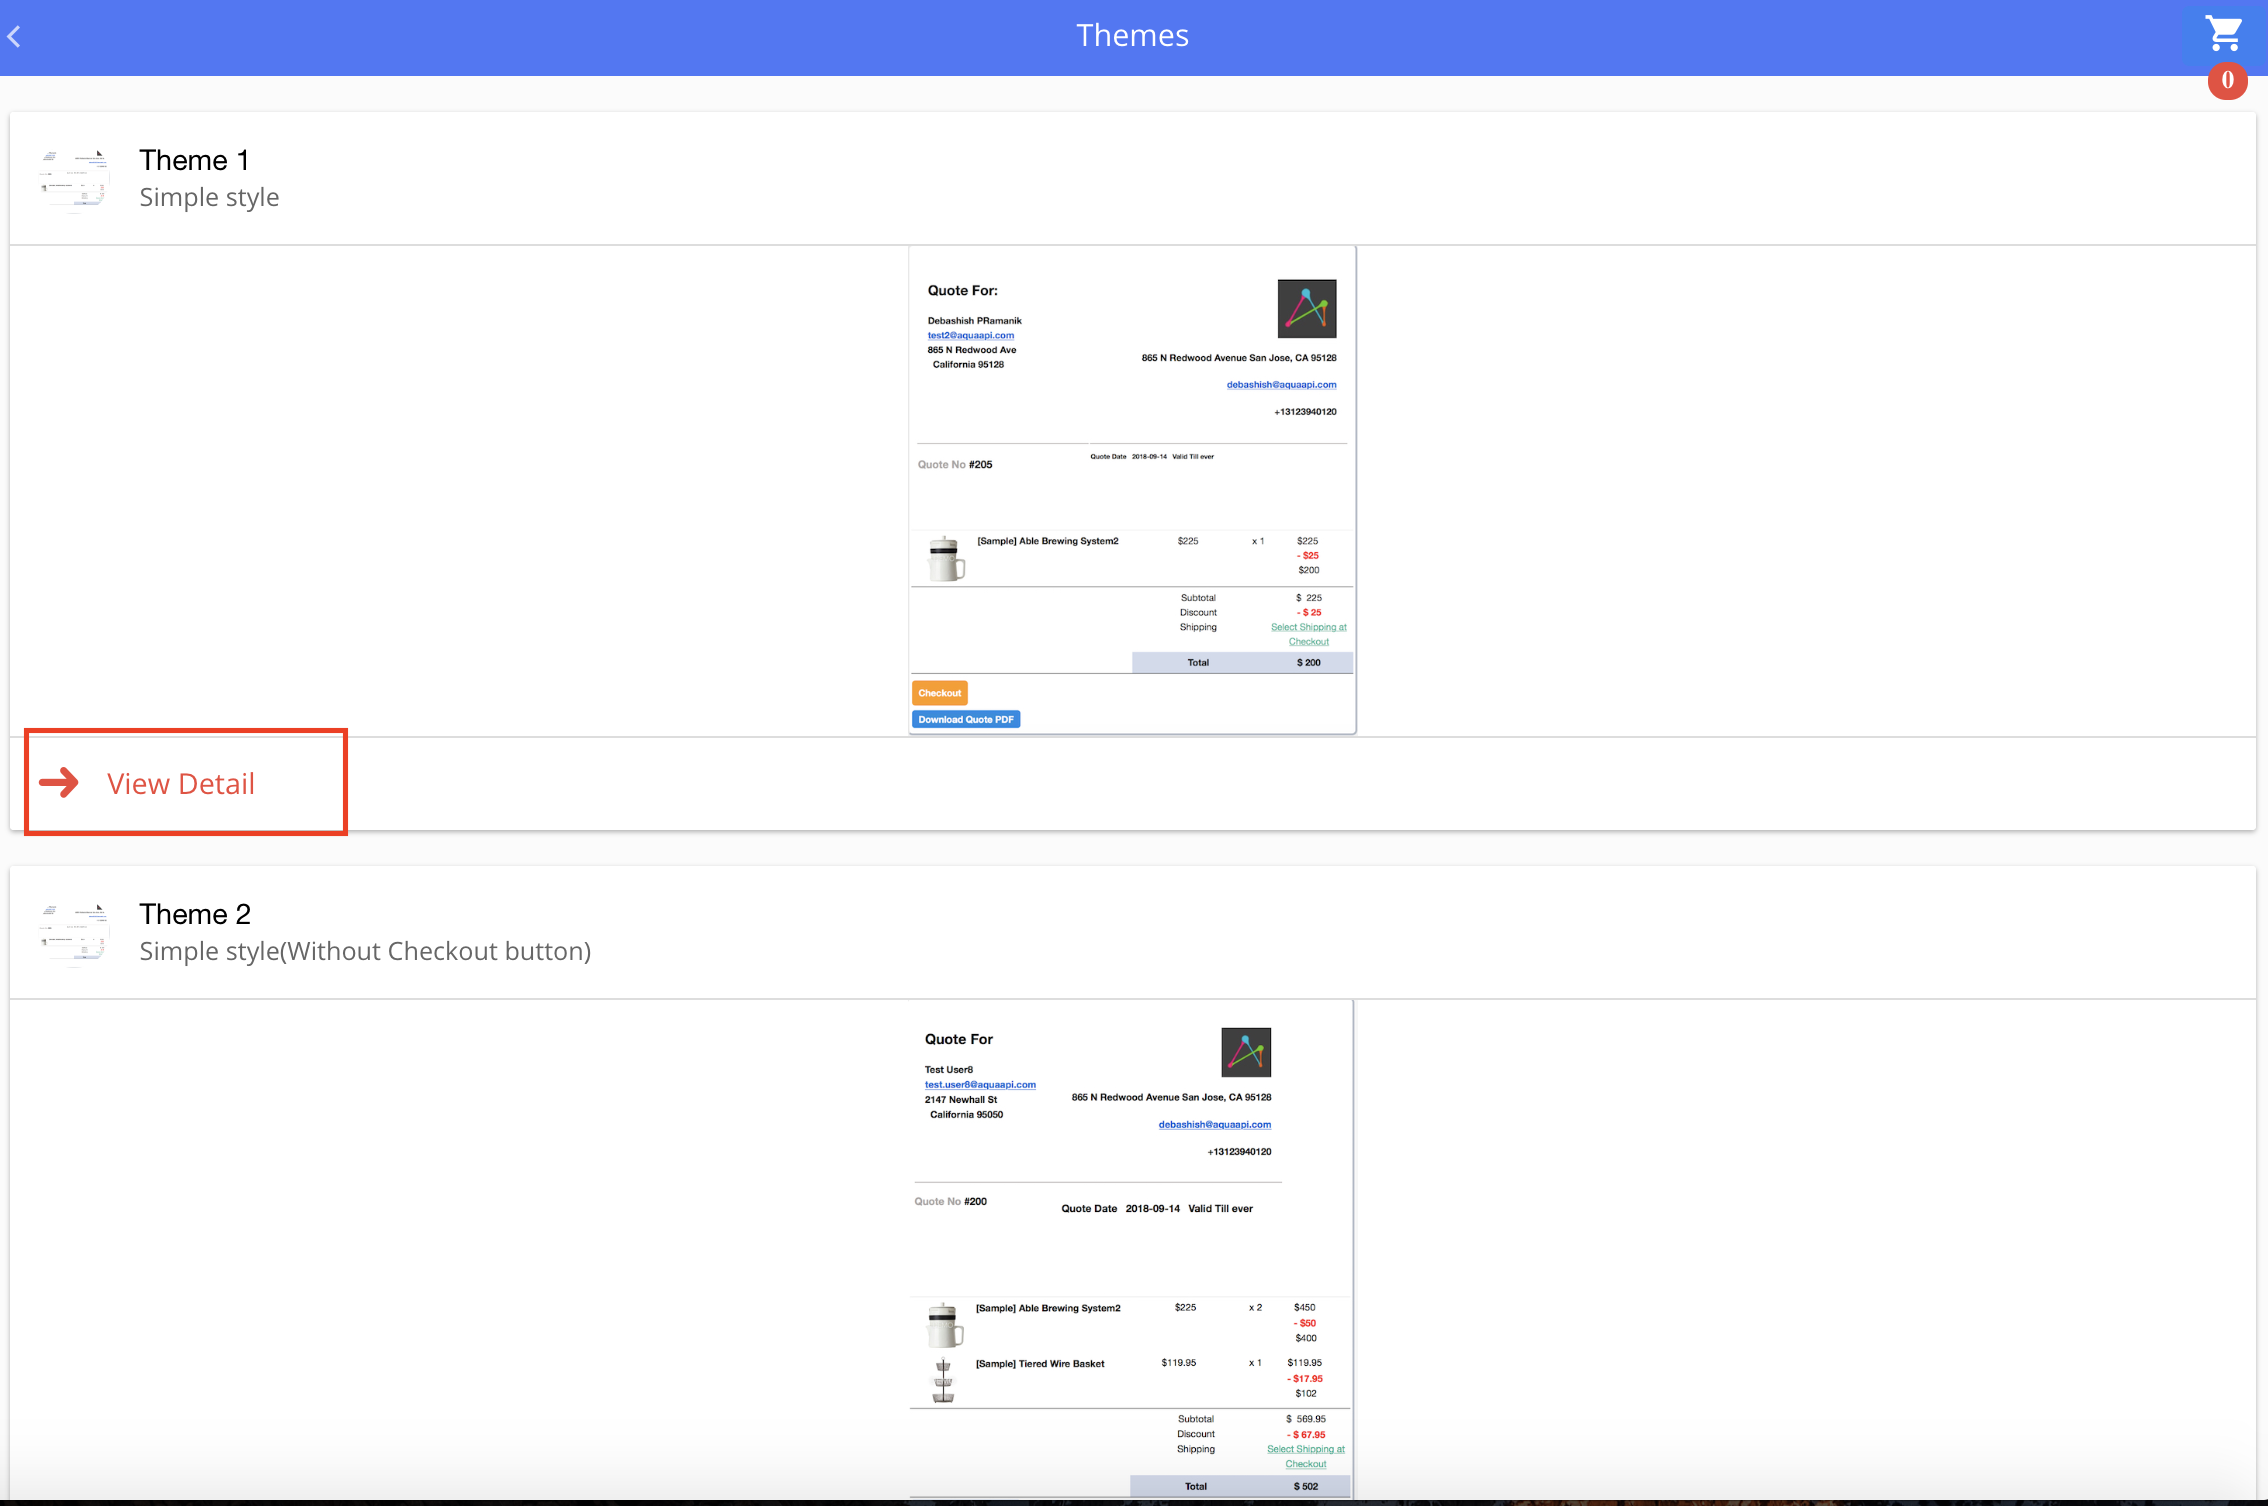Select the Theme 2 title text
The width and height of the screenshot is (2268, 1506).
pyautogui.click(x=195, y=914)
